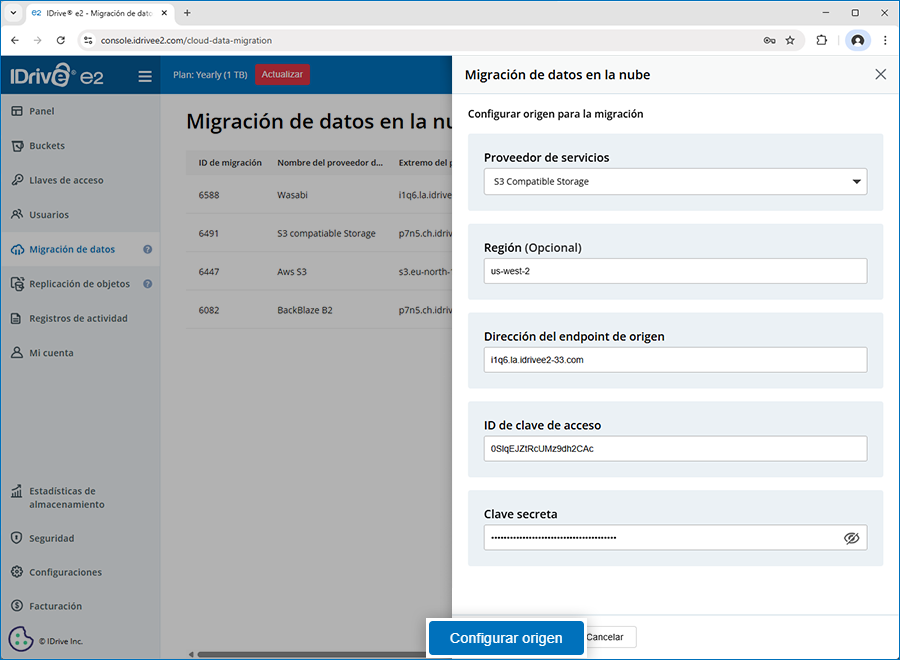Close the Migración de datos panel
The height and width of the screenshot is (660, 900).
click(x=880, y=75)
